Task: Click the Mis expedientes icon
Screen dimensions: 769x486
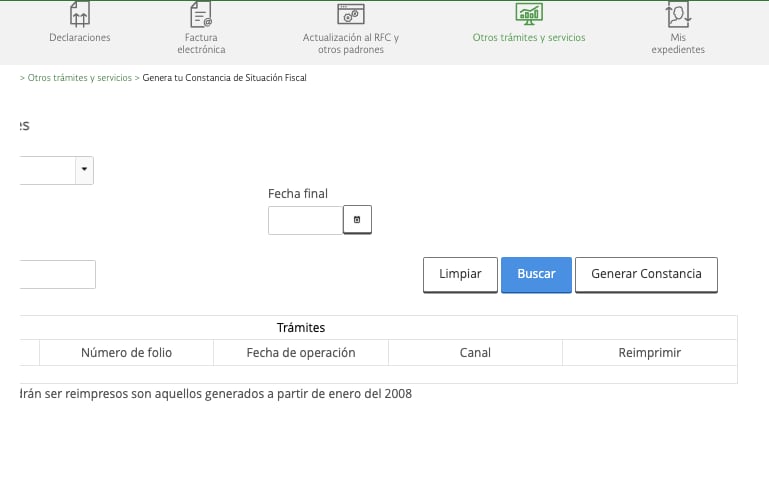Action: (x=678, y=14)
